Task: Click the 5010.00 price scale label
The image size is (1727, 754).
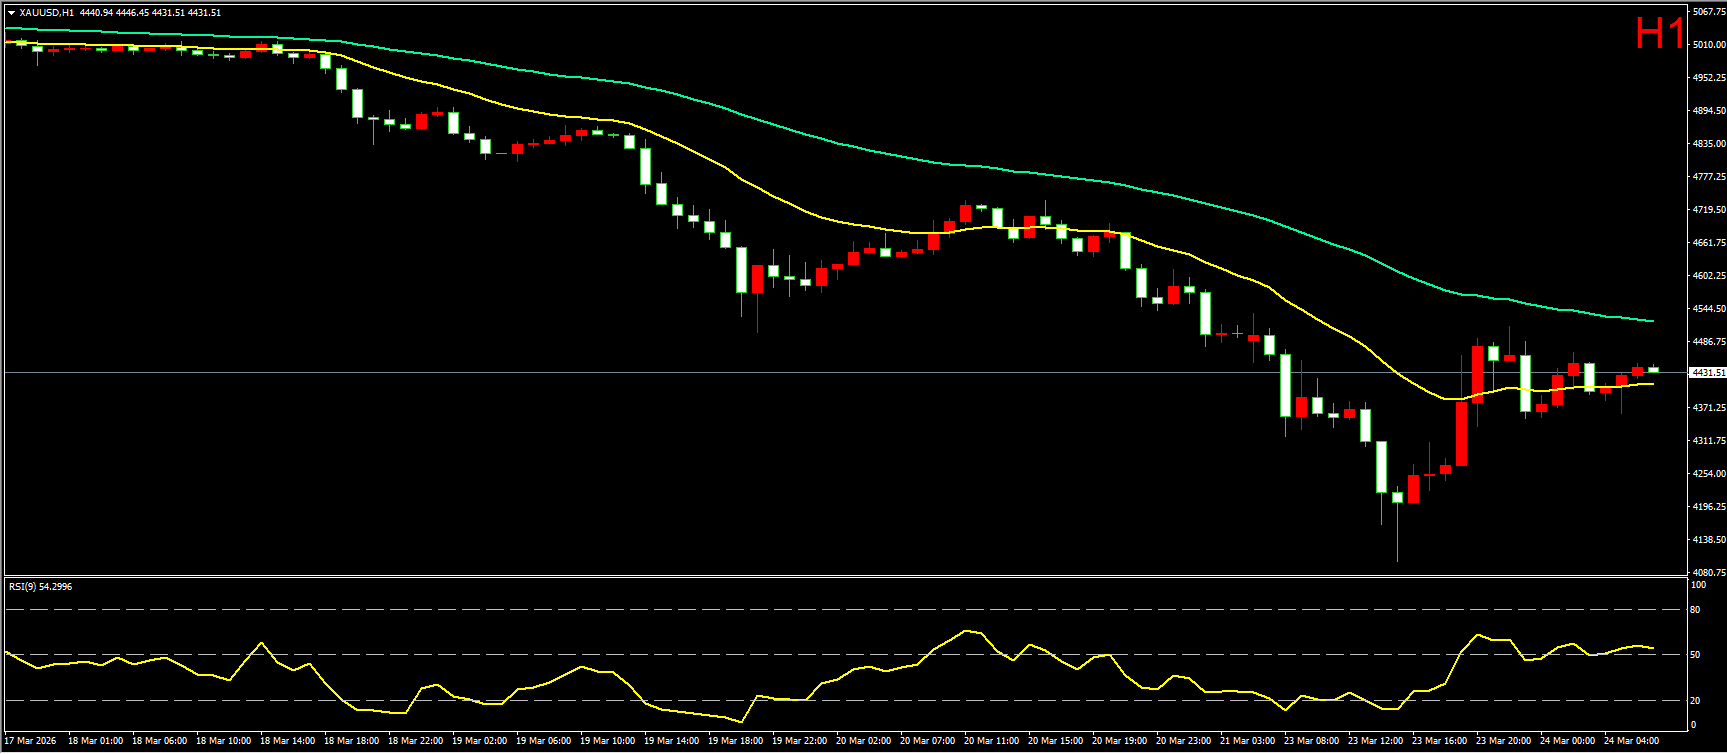Action: pos(1708,45)
